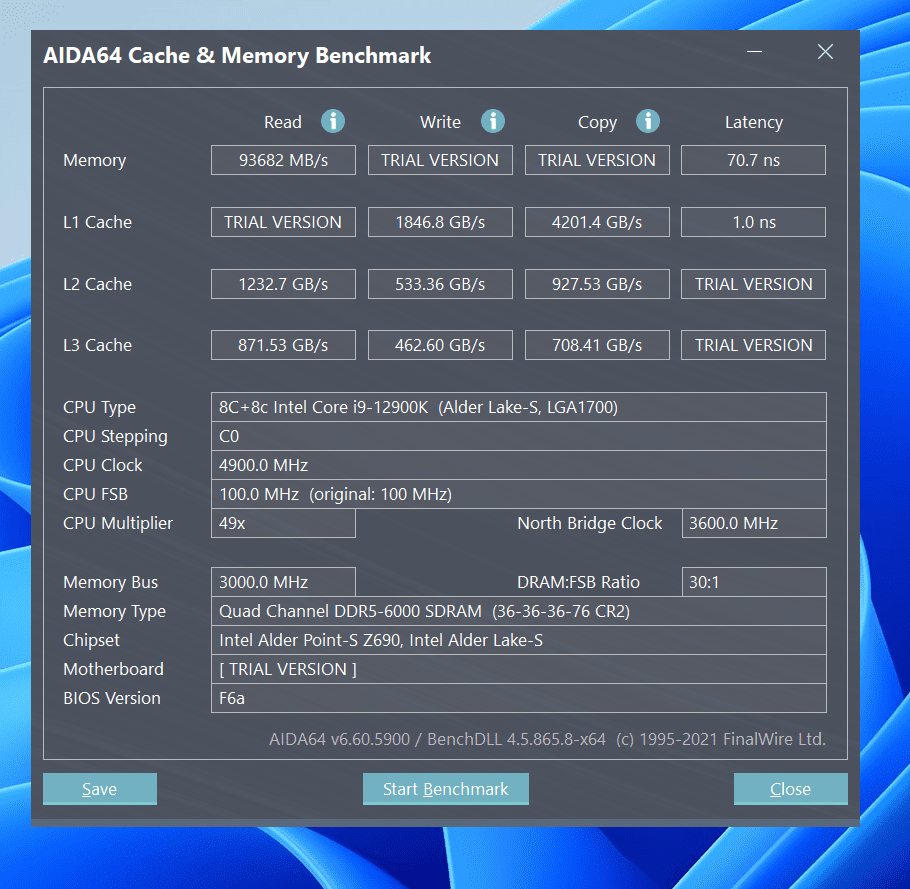Click the Close button at bottom
910x889 pixels.
coord(790,789)
